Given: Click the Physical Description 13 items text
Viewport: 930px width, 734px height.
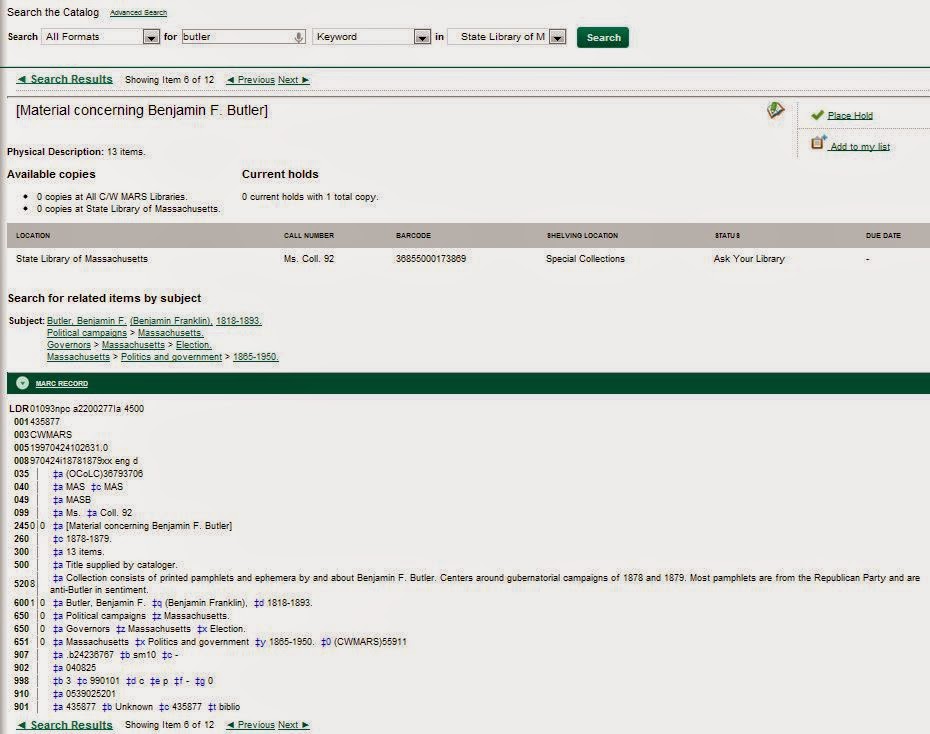Looking at the screenshot, I should click(76, 152).
